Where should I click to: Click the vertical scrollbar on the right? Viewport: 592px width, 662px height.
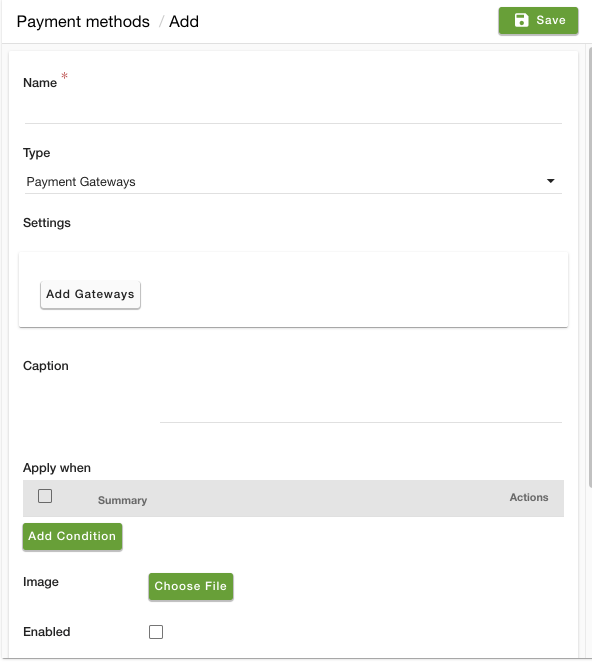(x=590, y=268)
